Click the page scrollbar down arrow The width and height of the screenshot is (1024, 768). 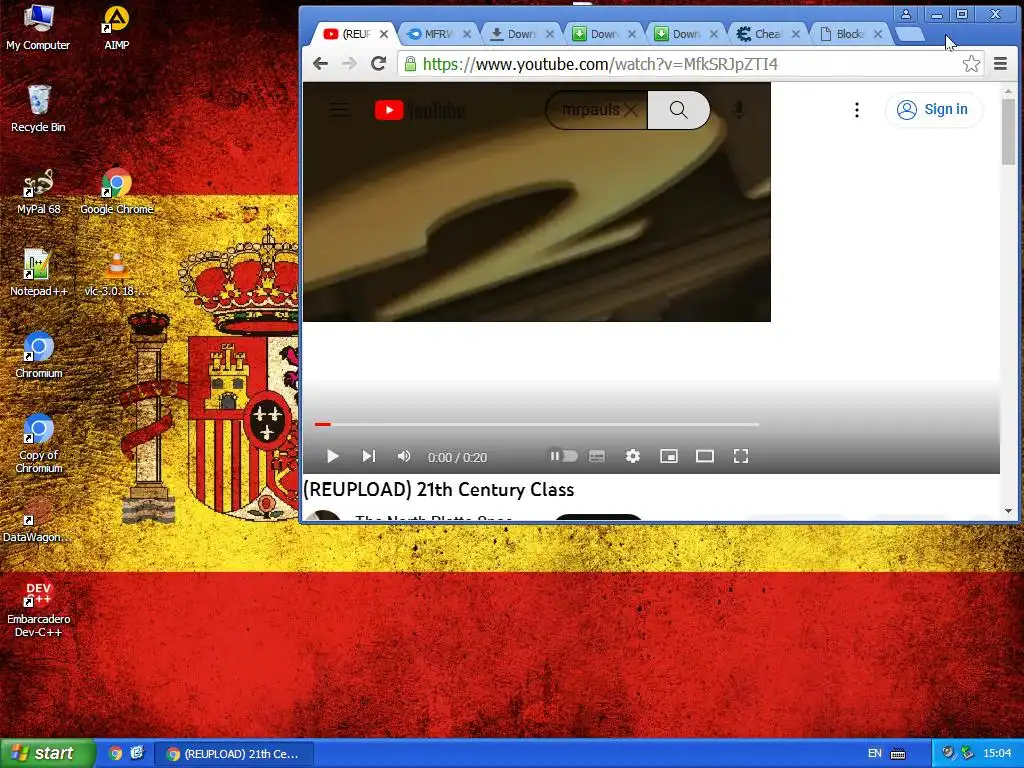[x=1009, y=511]
